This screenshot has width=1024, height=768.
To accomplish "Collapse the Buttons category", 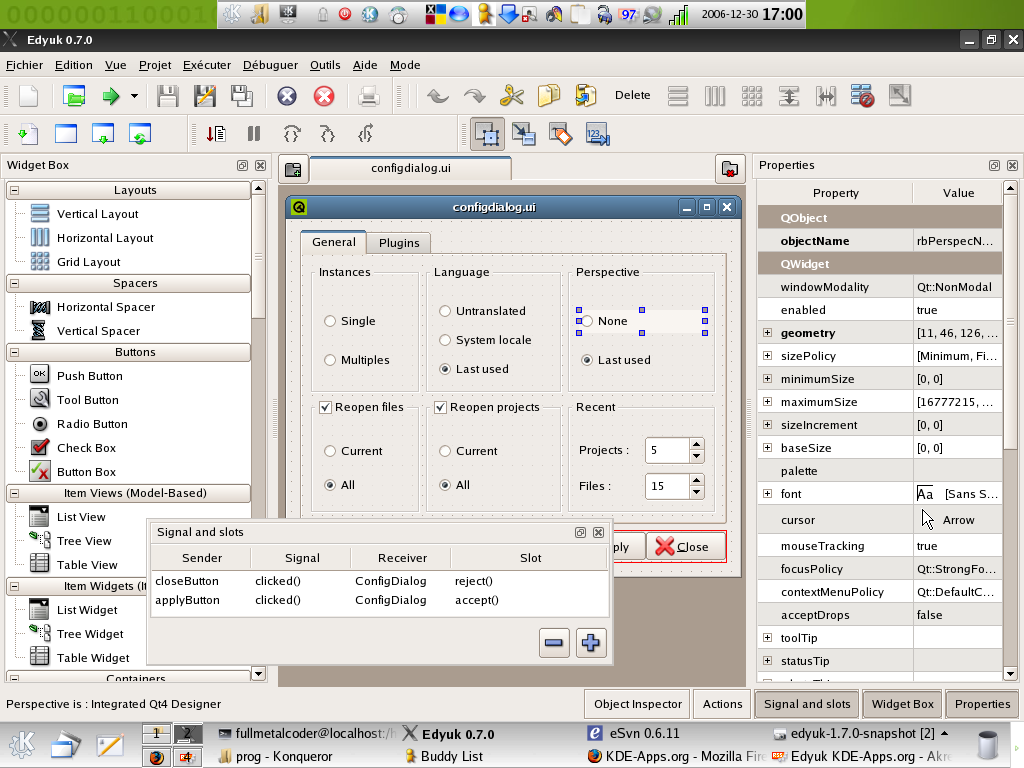I will (14, 352).
